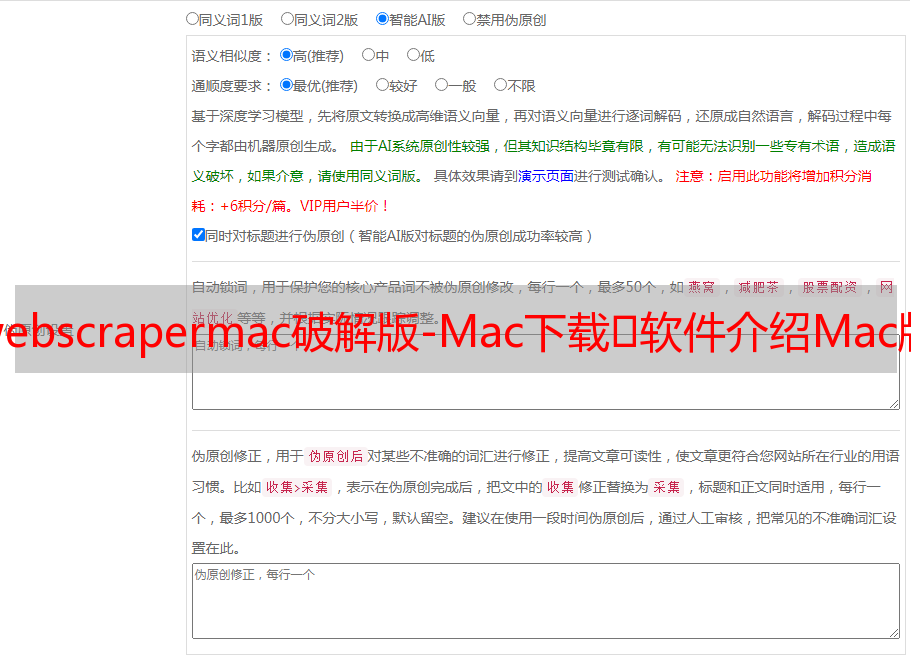Click the 收集>采集 example tag
Image resolution: width=911 pixels, height=658 pixels.
(297, 487)
